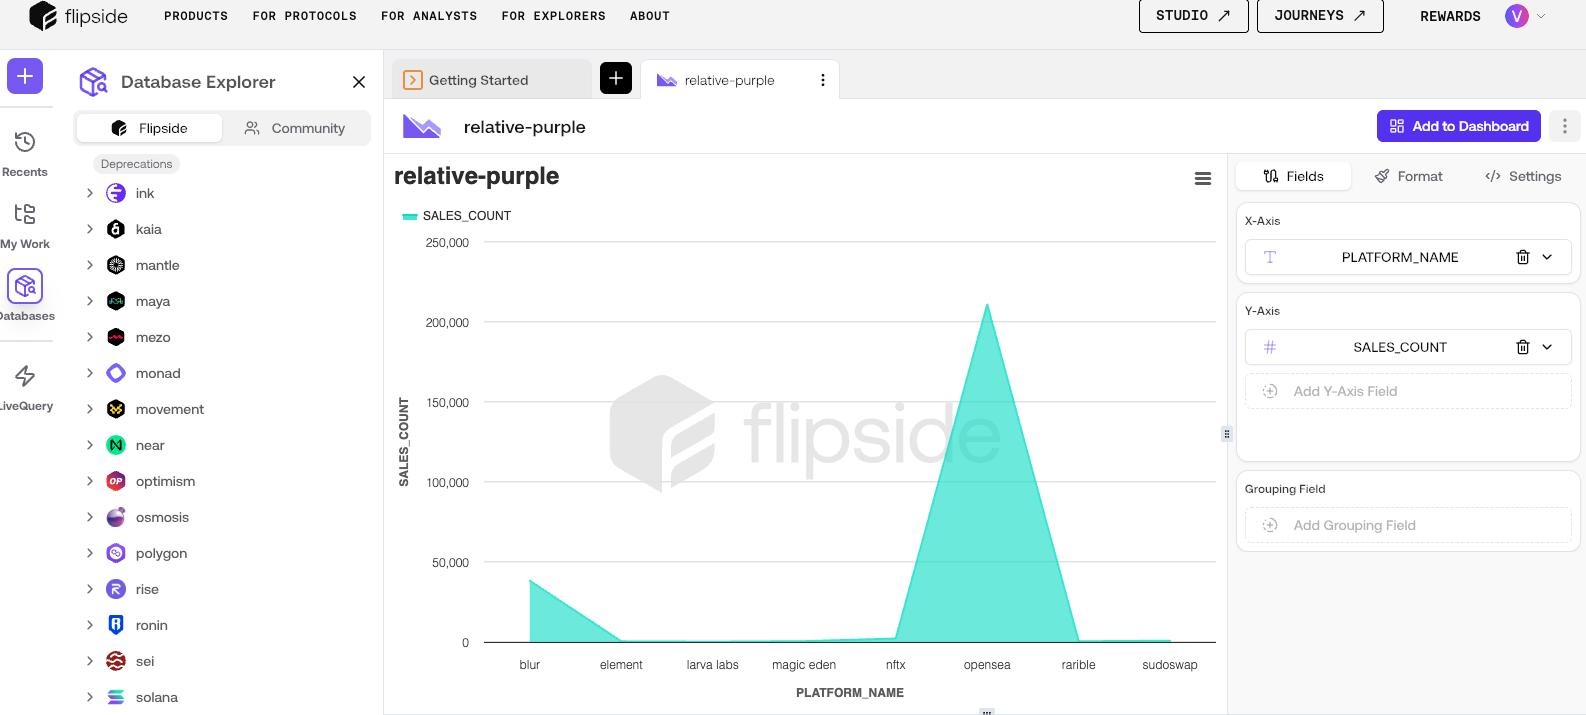Open the JOURNEYS link
This screenshot has height=715, width=1586.
click(1320, 16)
